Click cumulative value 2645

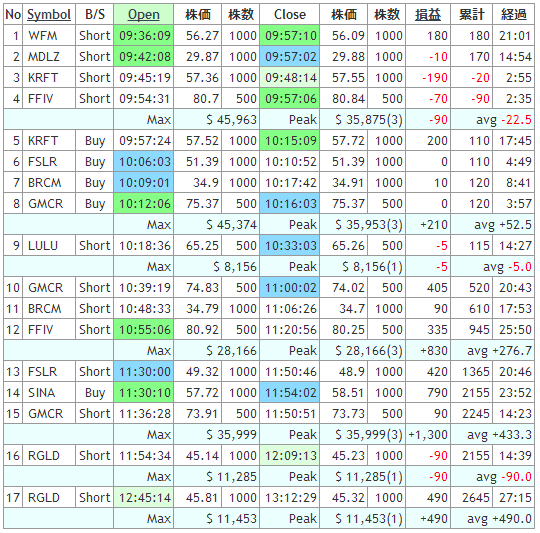point(472,498)
